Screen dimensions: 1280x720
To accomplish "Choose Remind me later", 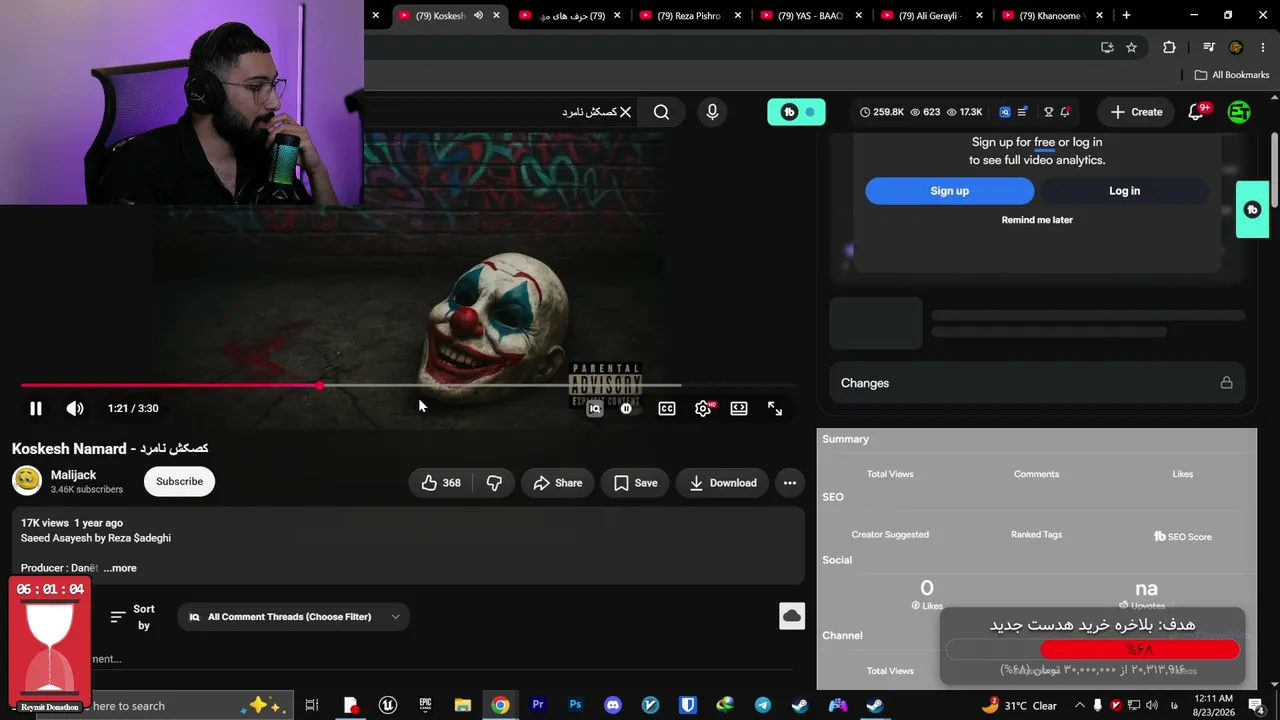I will 1037,220.
